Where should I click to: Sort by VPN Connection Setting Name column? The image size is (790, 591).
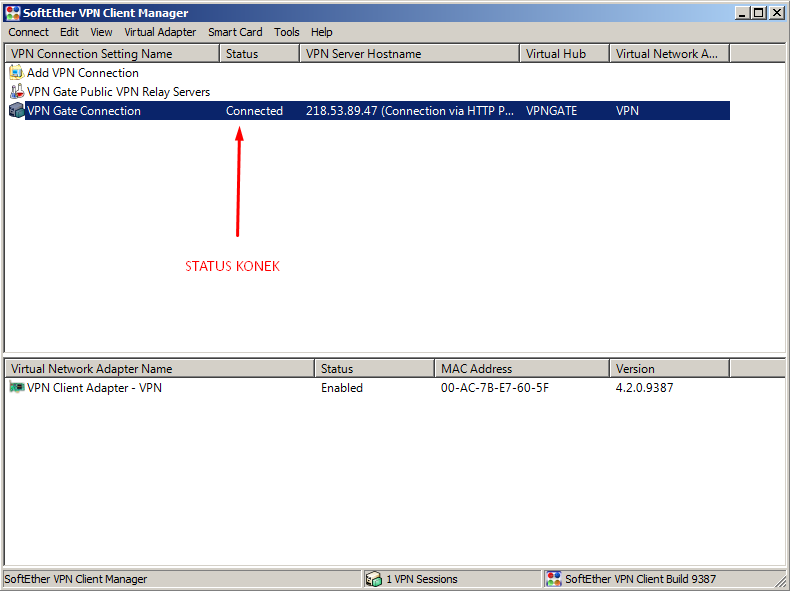tap(112, 54)
